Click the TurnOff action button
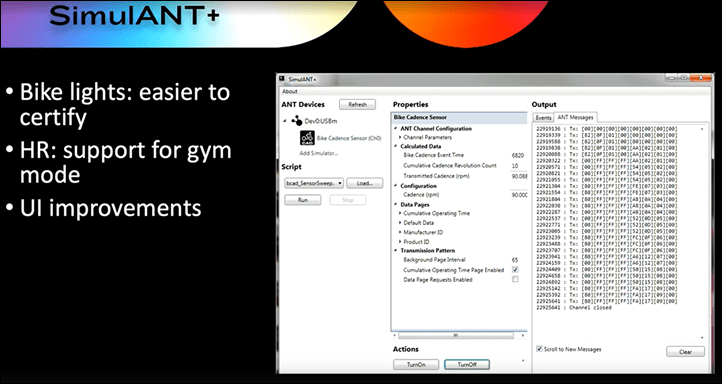 [466, 365]
